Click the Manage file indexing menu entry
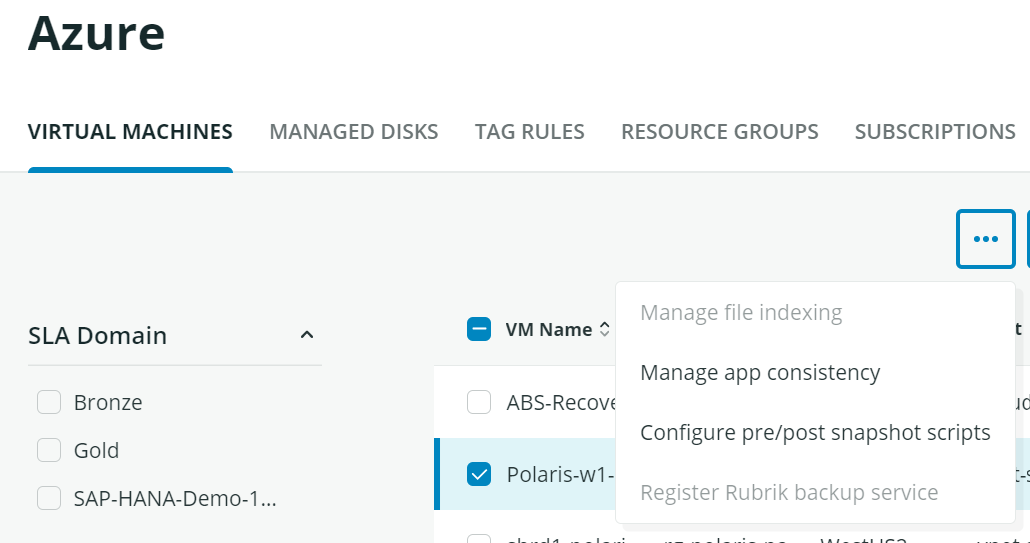The height and width of the screenshot is (543, 1030). (x=741, y=313)
